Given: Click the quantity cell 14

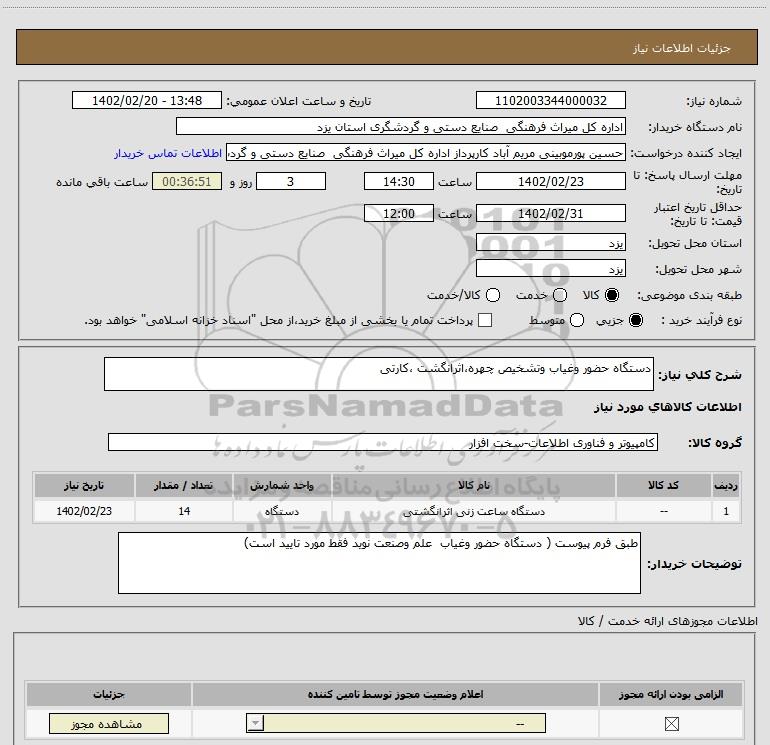Looking at the screenshot, I should pyautogui.click(x=184, y=511).
